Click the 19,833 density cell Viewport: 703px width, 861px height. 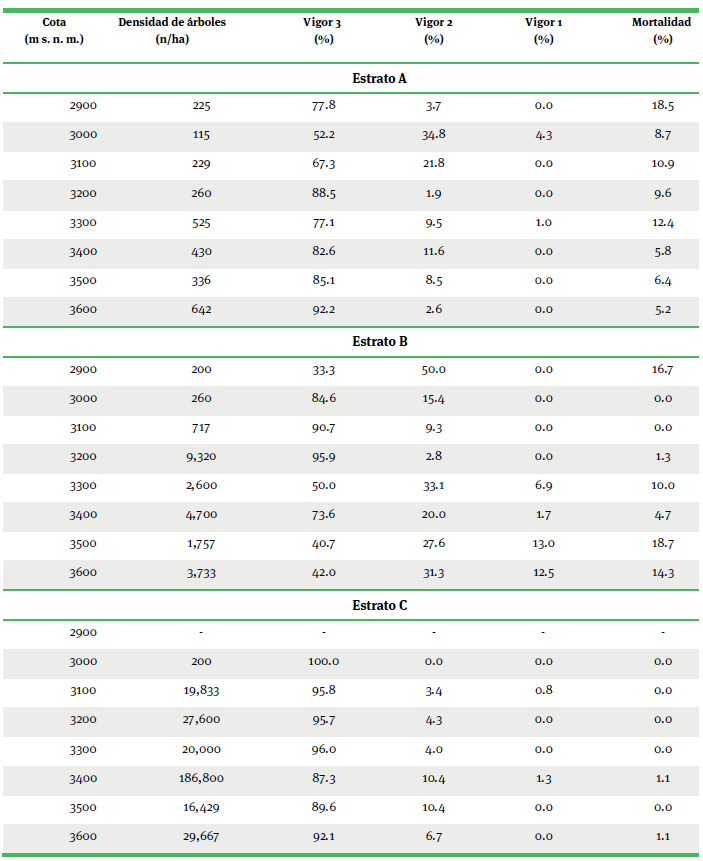tap(201, 690)
